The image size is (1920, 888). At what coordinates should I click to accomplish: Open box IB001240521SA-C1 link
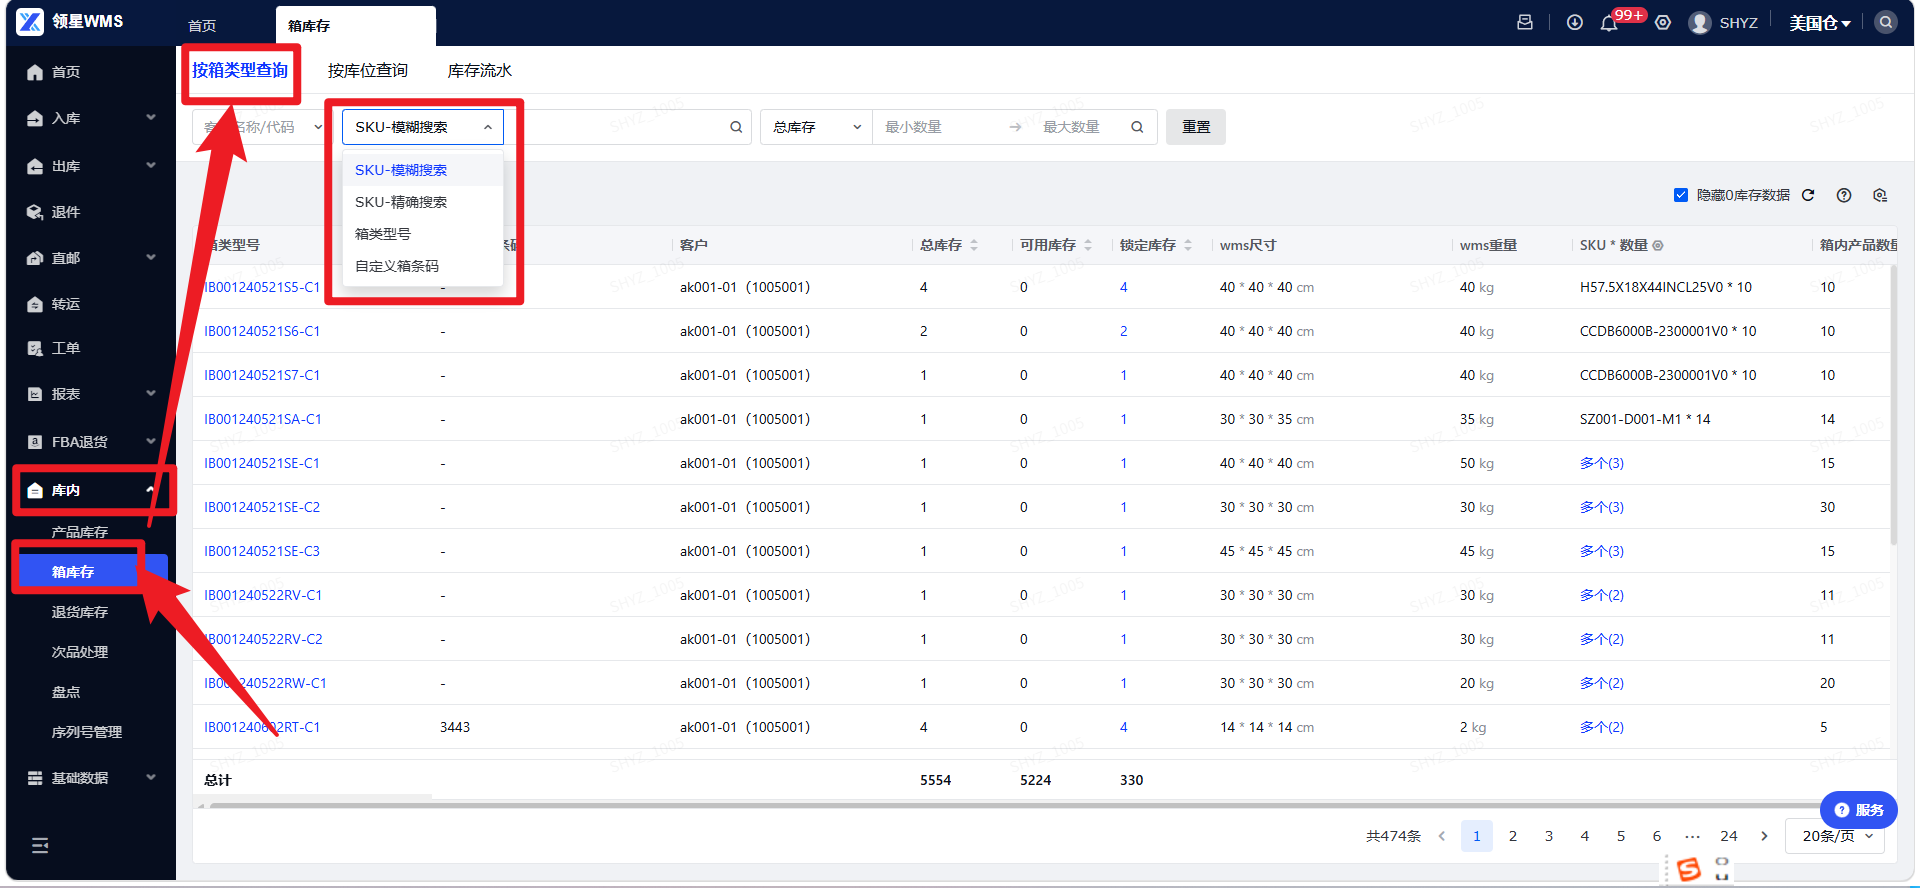(x=263, y=419)
